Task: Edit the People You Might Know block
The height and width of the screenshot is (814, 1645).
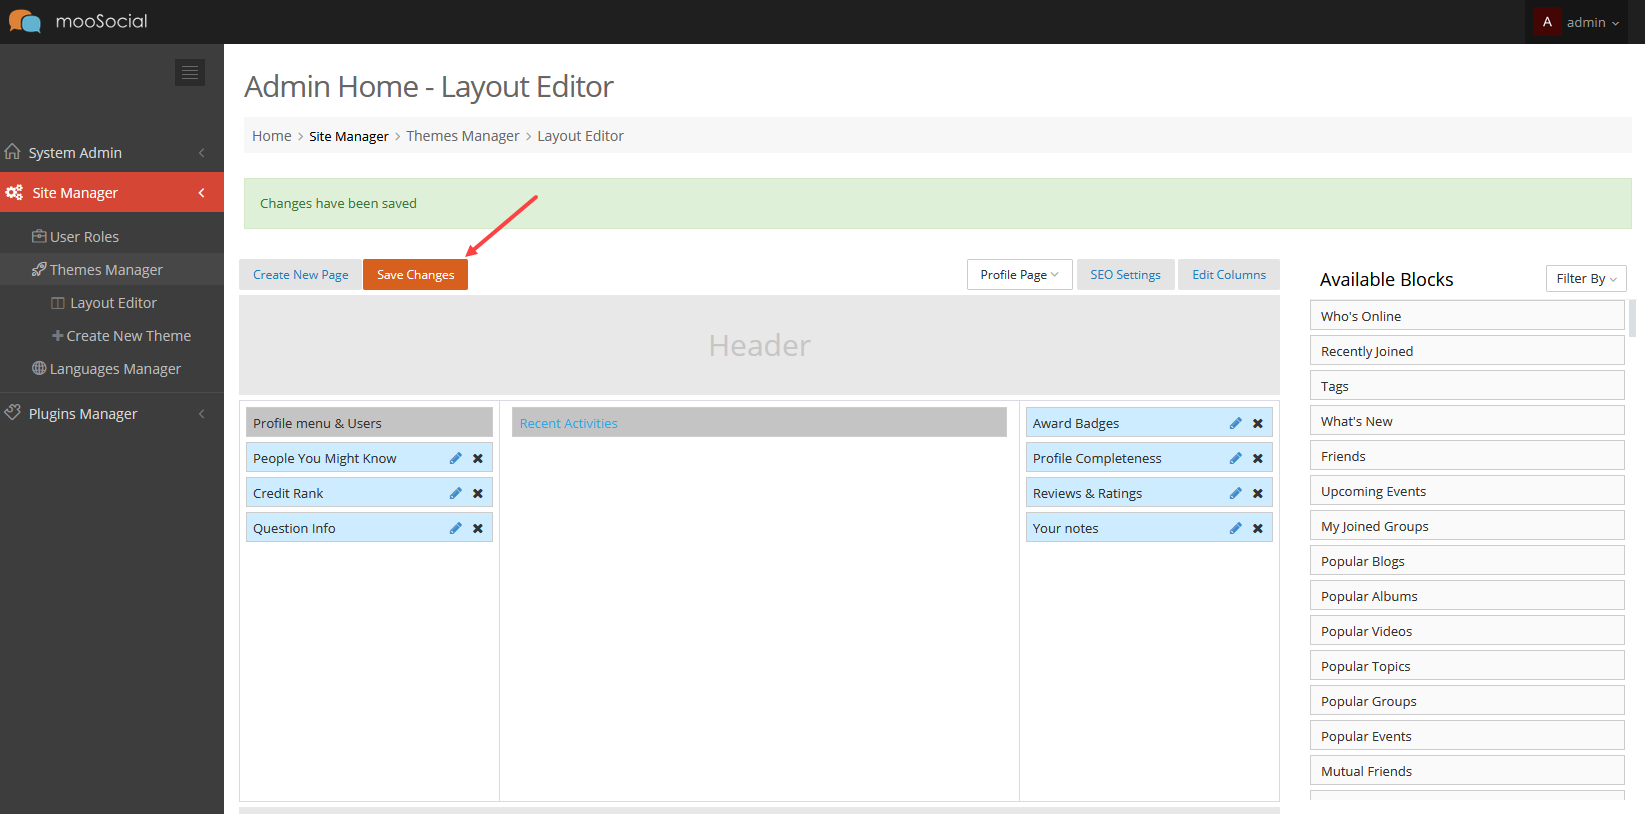Action: [456, 458]
